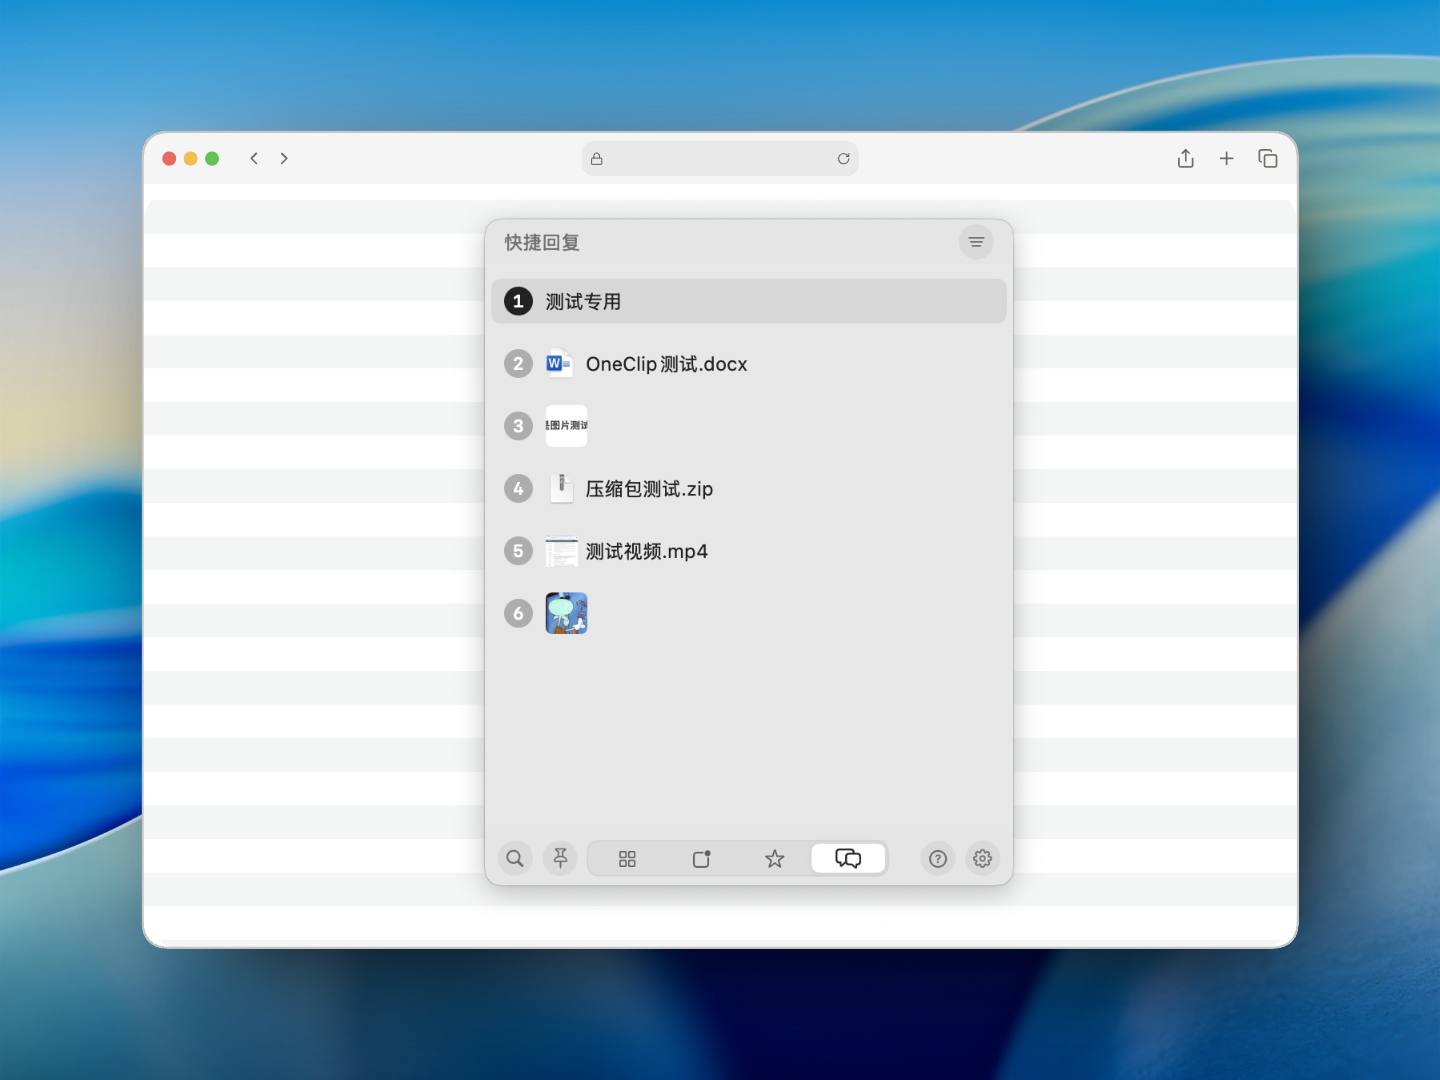The image size is (1440, 1080).
Task: Maximize the browser window with the green button
Action: 212,158
